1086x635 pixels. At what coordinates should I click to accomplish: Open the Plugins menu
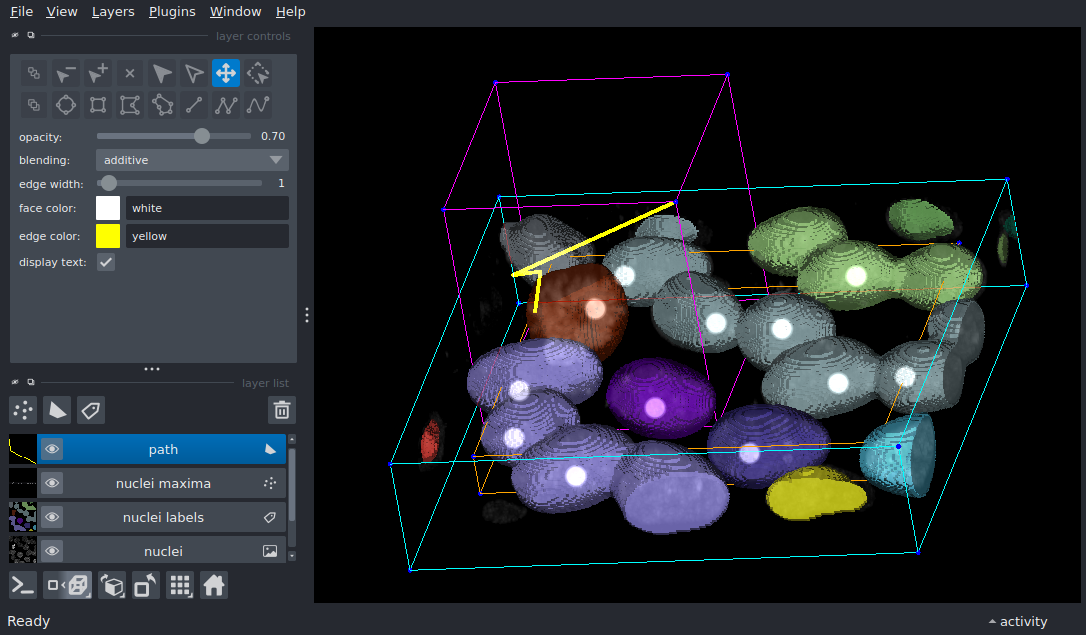point(172,12)
